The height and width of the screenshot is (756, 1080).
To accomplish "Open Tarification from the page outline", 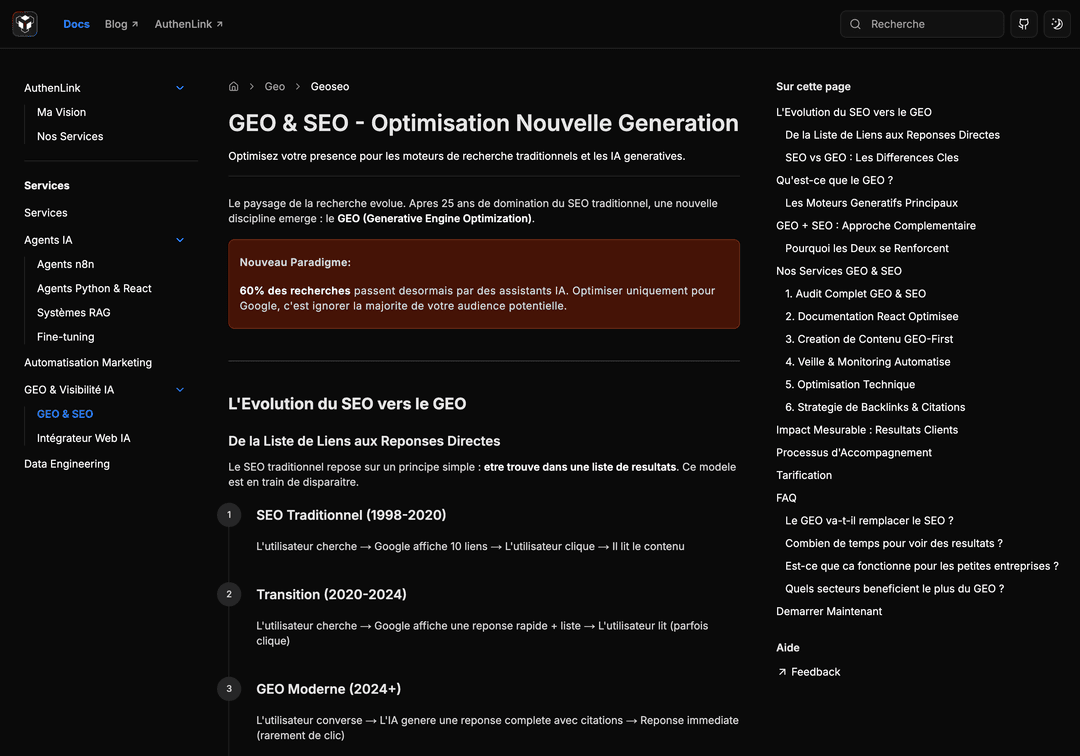I will tap(803, 475).
